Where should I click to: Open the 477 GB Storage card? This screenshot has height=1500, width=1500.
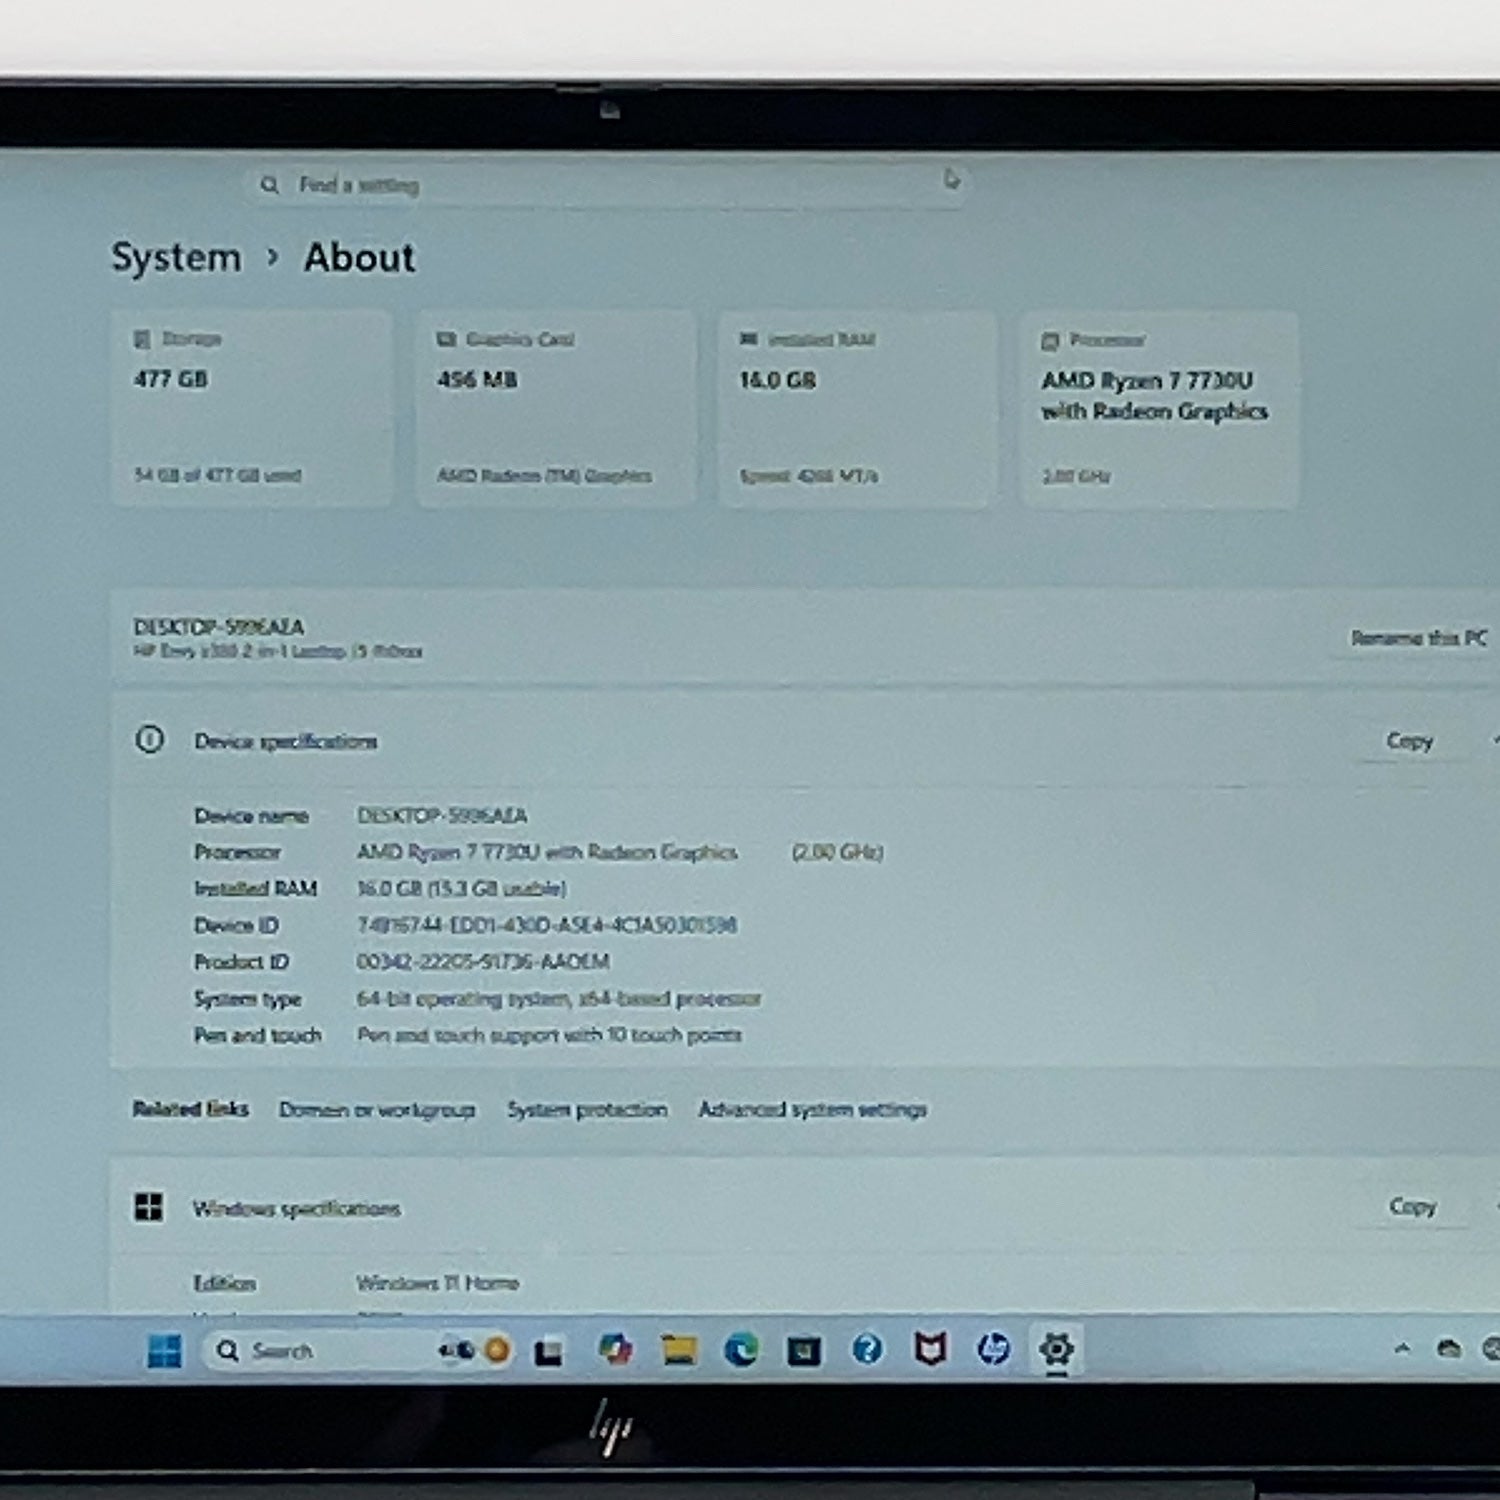(x=252, y=409)
